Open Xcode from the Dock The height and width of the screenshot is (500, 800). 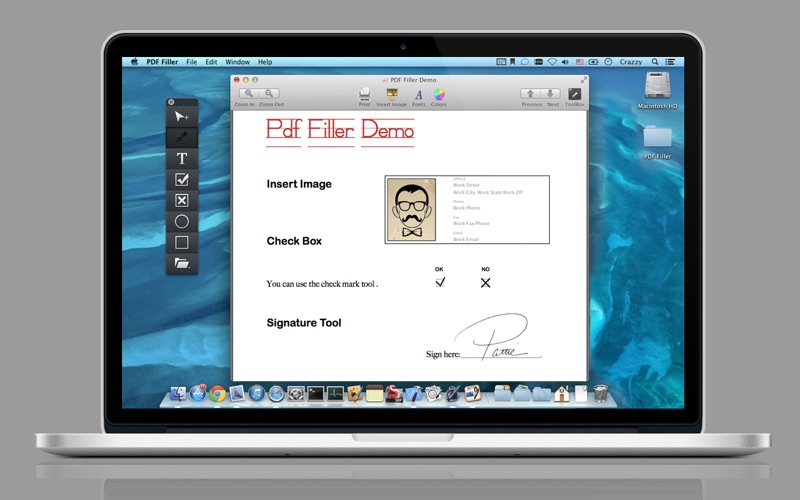414,393
